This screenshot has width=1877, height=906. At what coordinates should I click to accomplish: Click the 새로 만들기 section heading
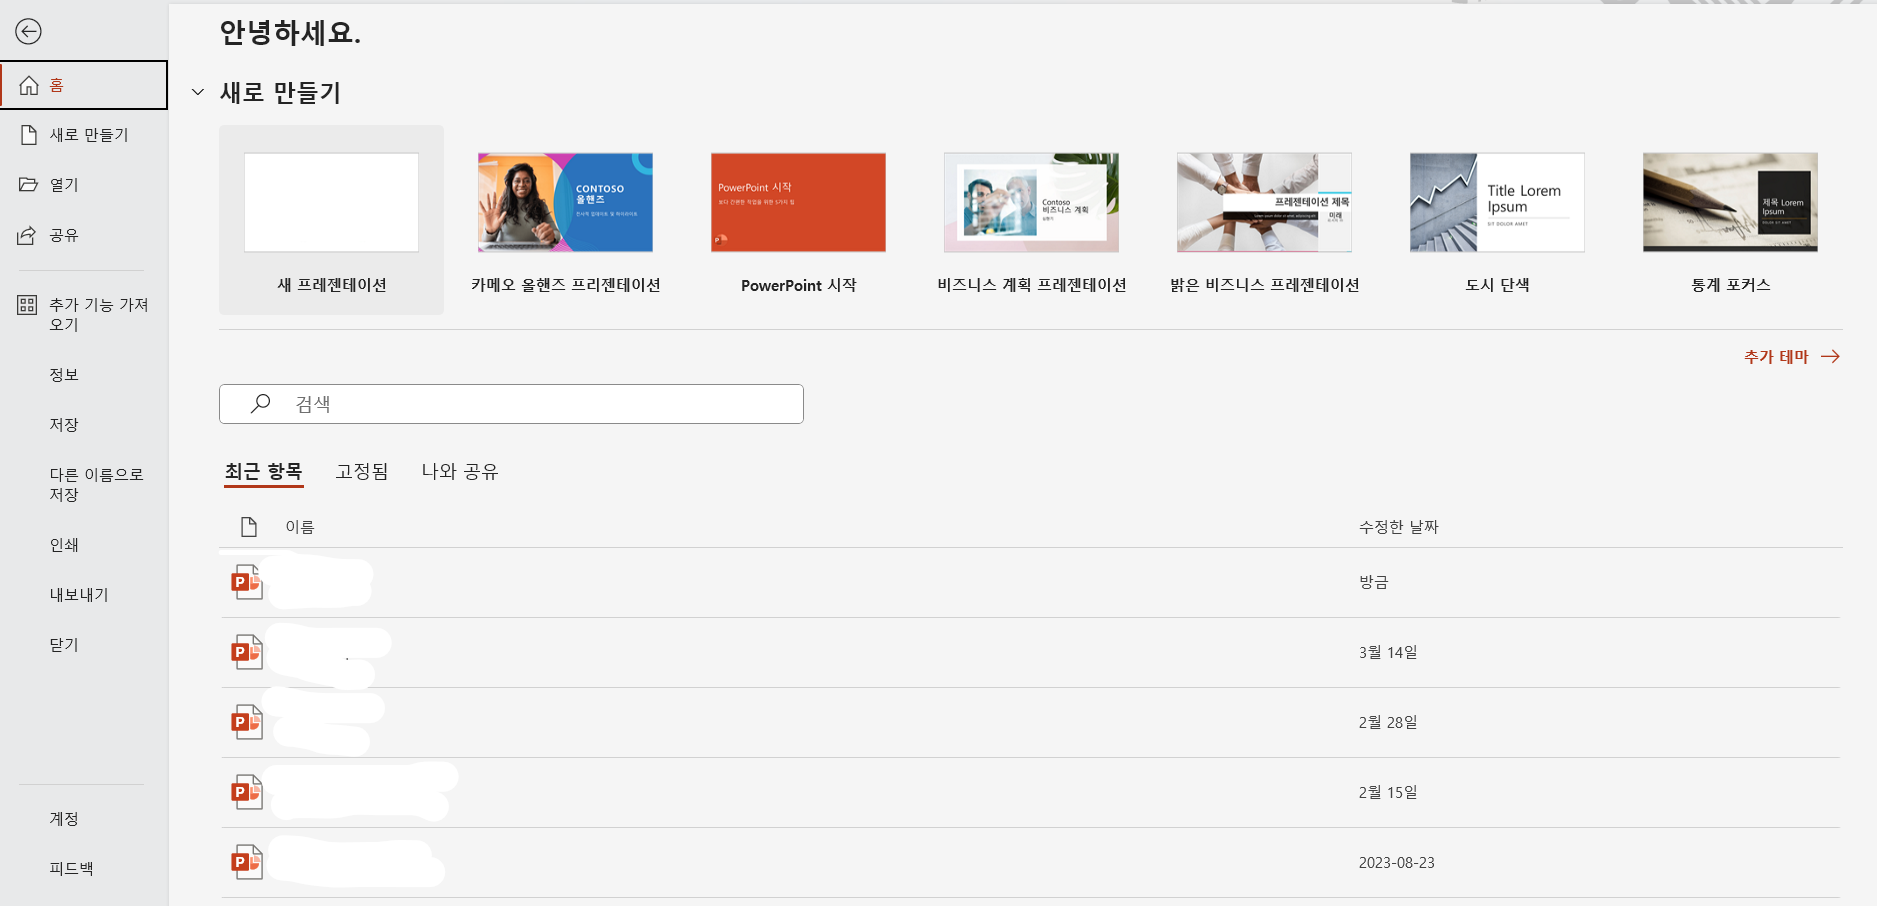coord(280,92)
